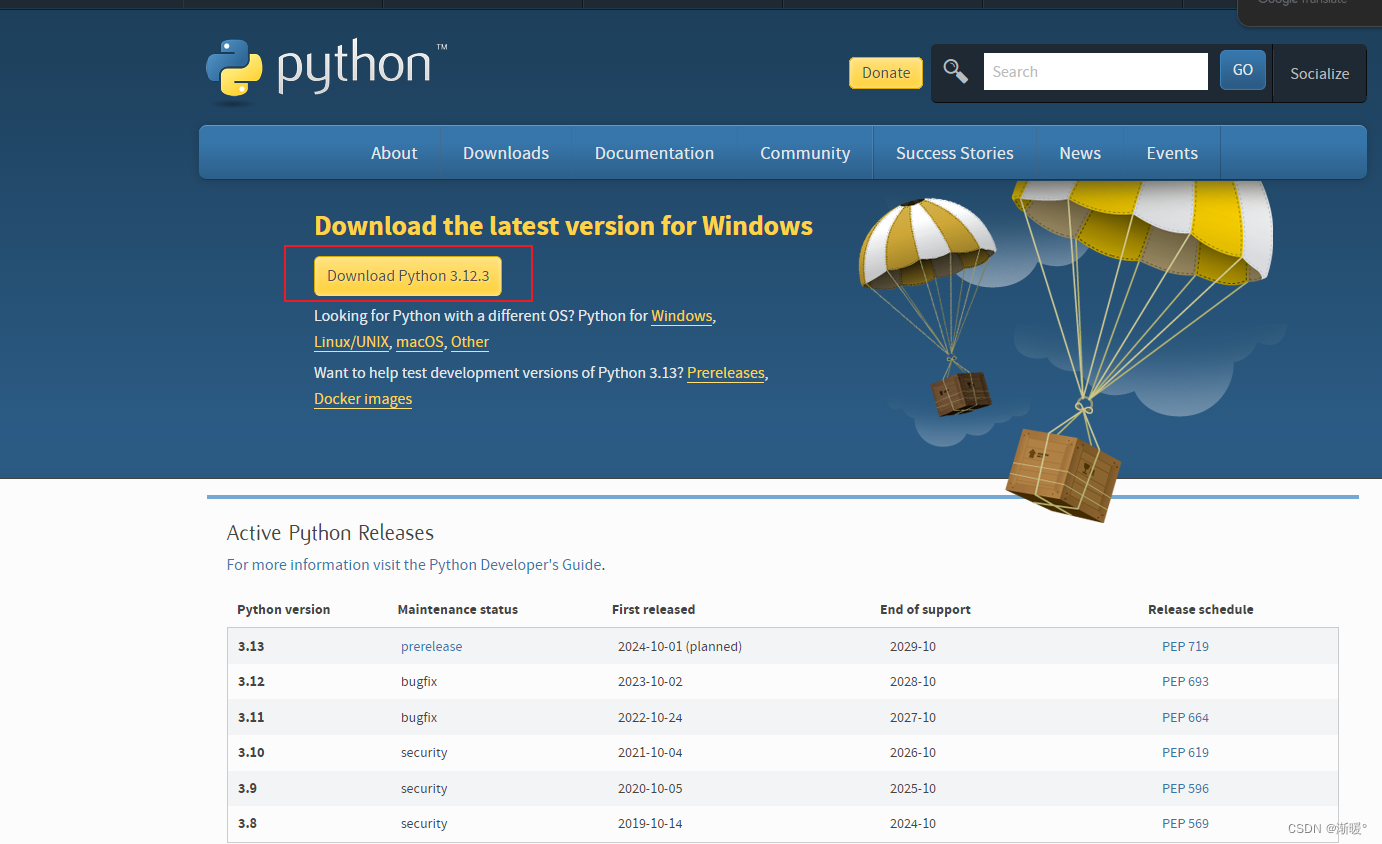Follow the macOS link
Image resolution: width=1382 pixels, height=844 pixels.
pos(420,342)
